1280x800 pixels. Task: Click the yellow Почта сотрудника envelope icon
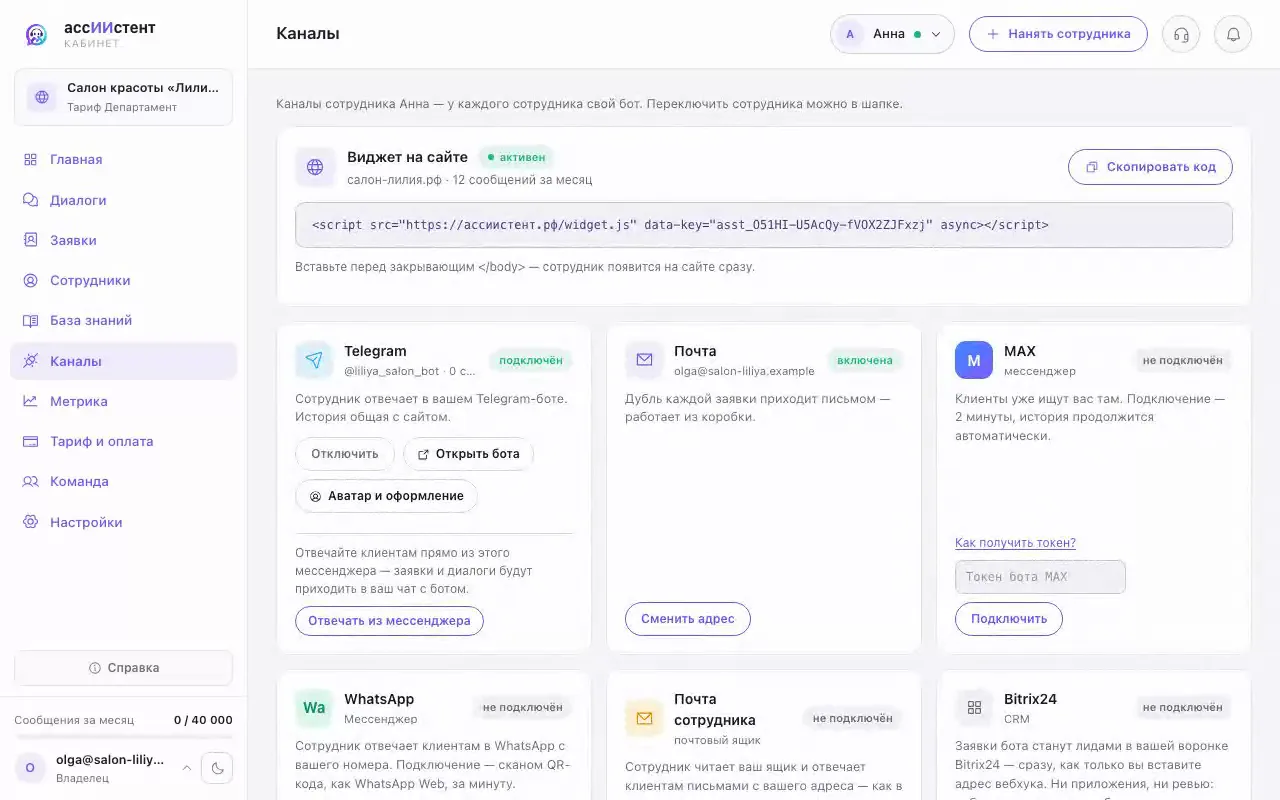point(644,718)
